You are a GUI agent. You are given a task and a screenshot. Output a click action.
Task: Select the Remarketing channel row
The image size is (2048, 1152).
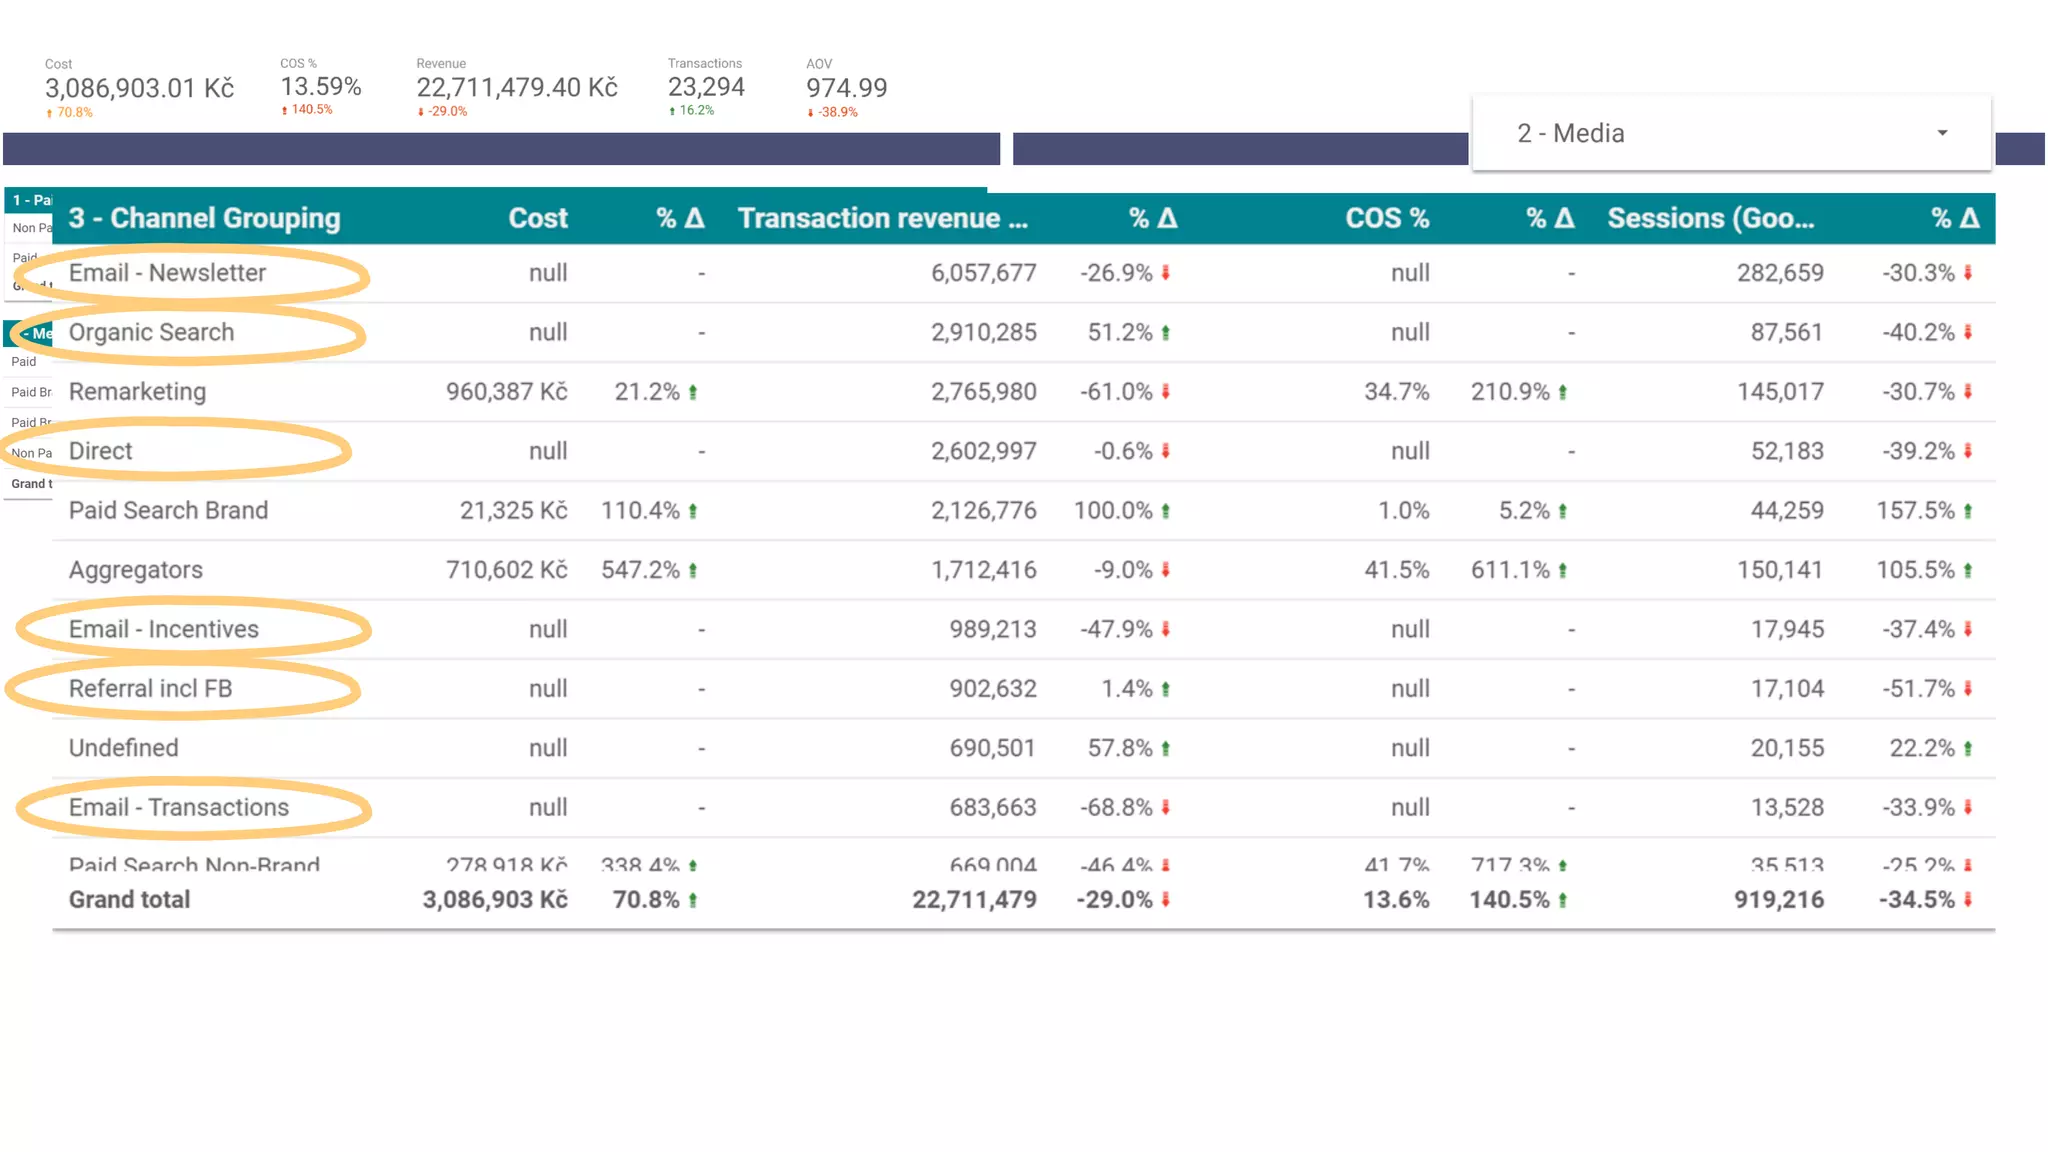point(137,392)
